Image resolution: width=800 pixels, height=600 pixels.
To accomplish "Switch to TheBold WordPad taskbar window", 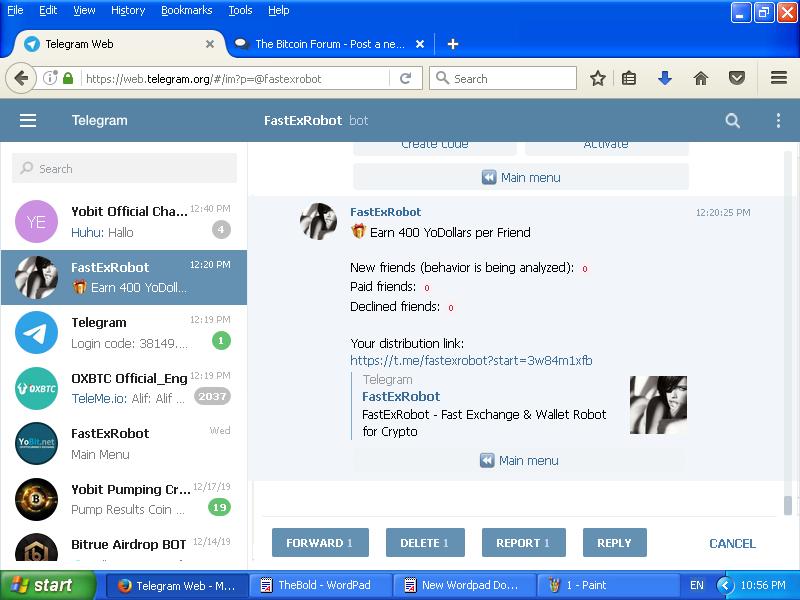I will (x=321, y=586).
